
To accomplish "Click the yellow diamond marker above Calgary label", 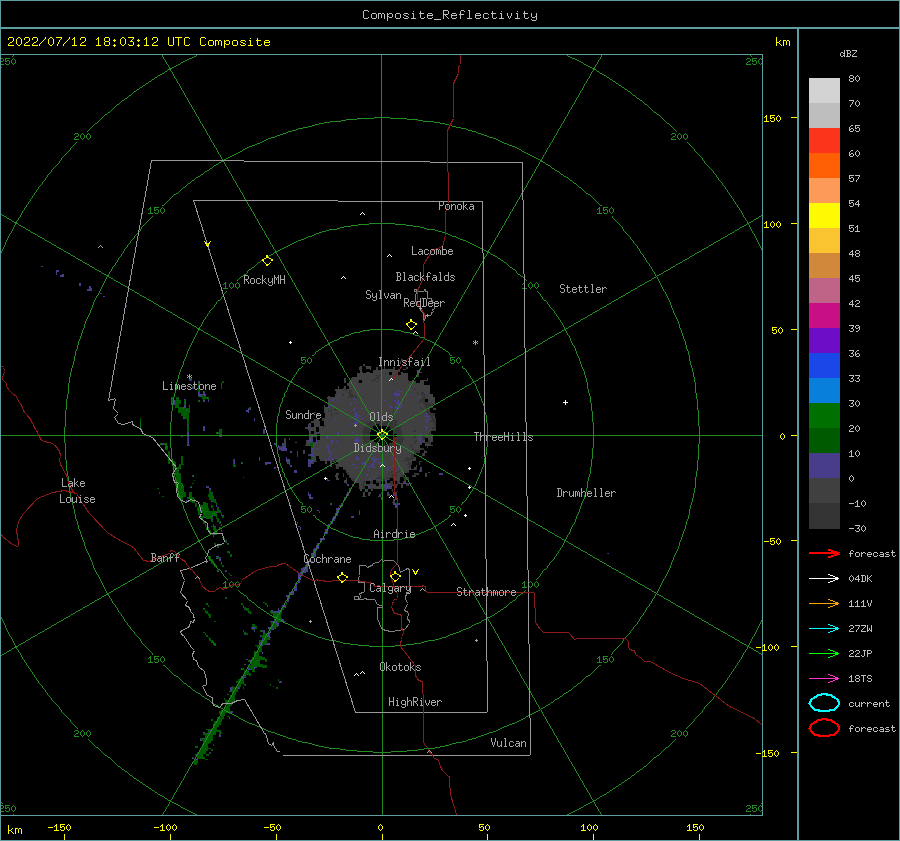I will (395, 576).
